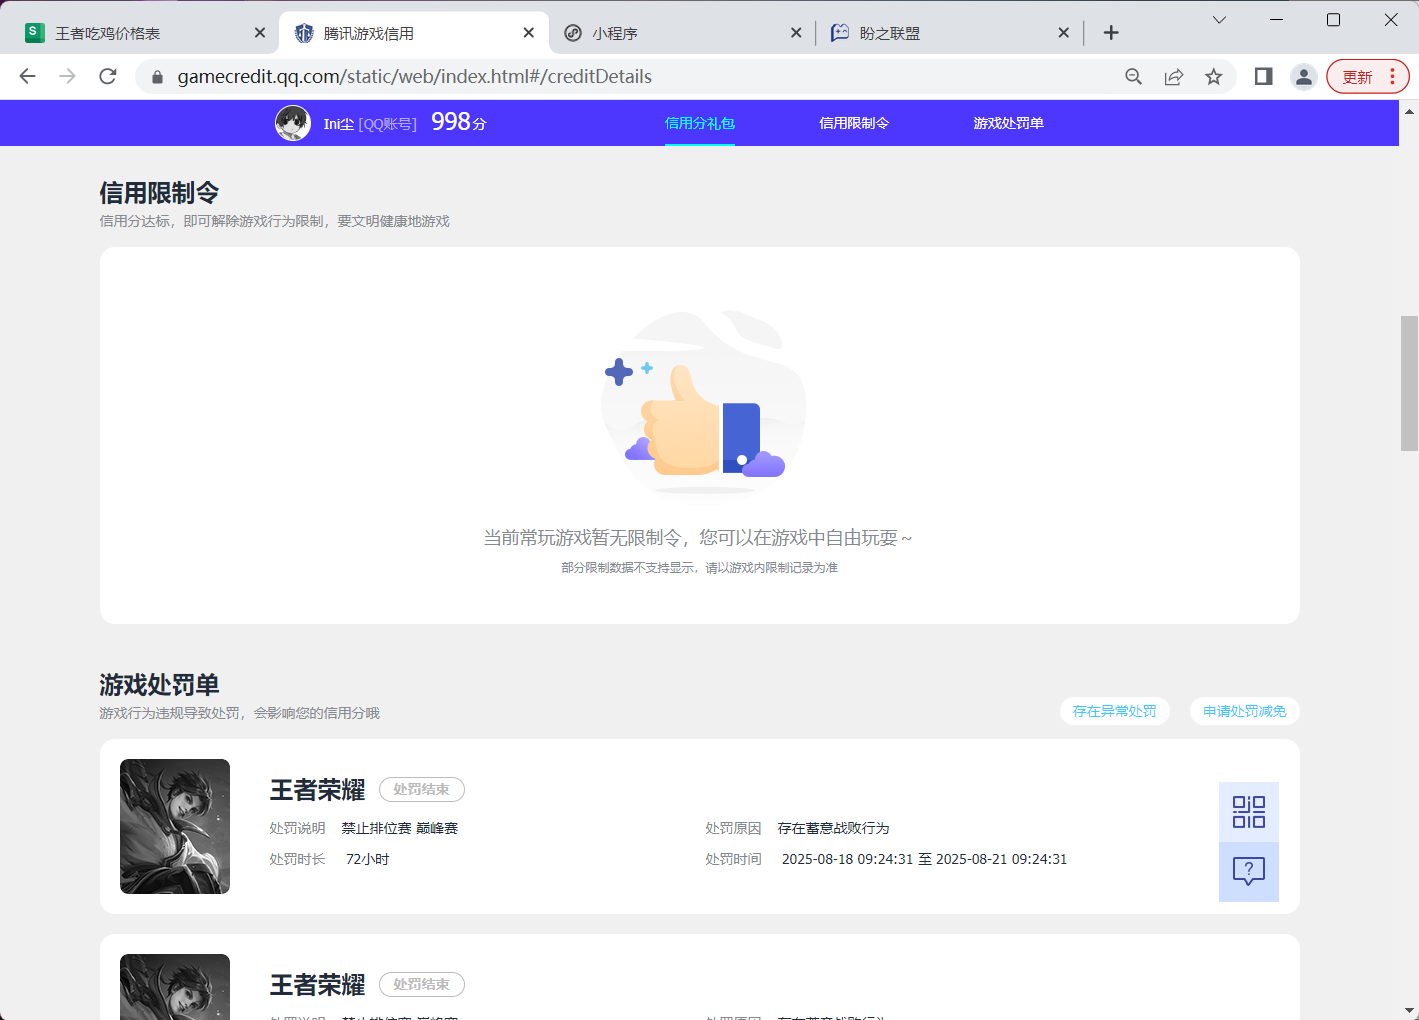Switch to 盼之联盟 browser tab

948,33
